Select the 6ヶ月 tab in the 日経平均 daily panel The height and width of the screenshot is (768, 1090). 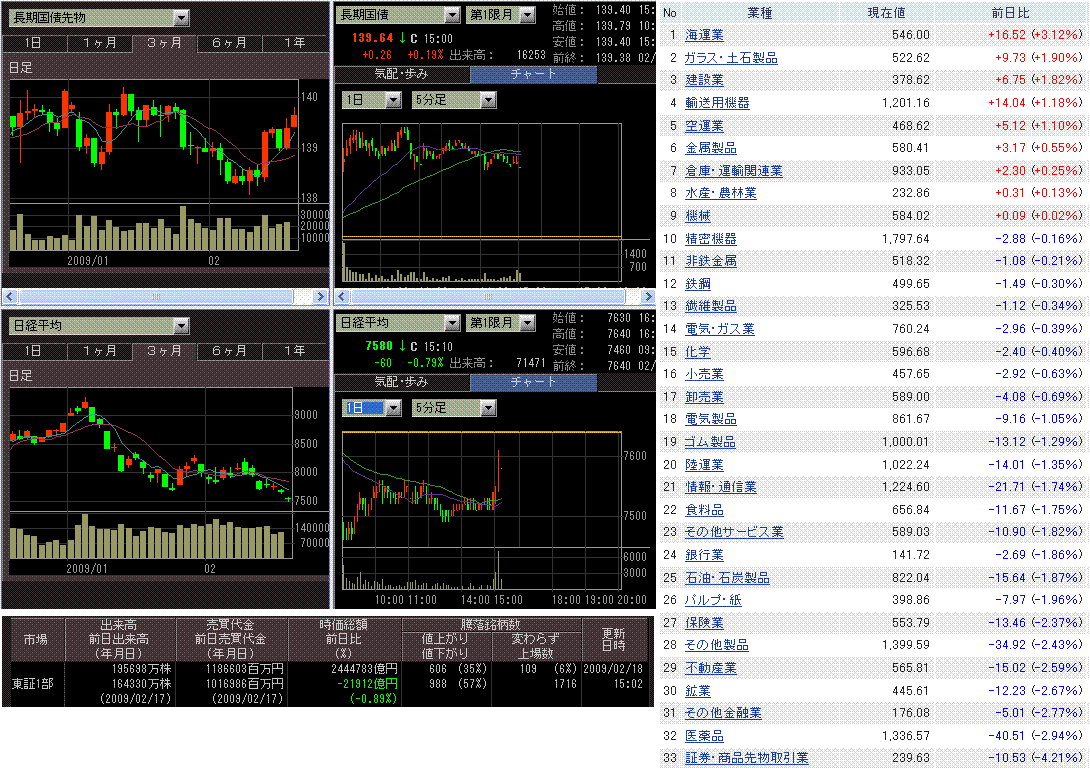tap(229, 351)
